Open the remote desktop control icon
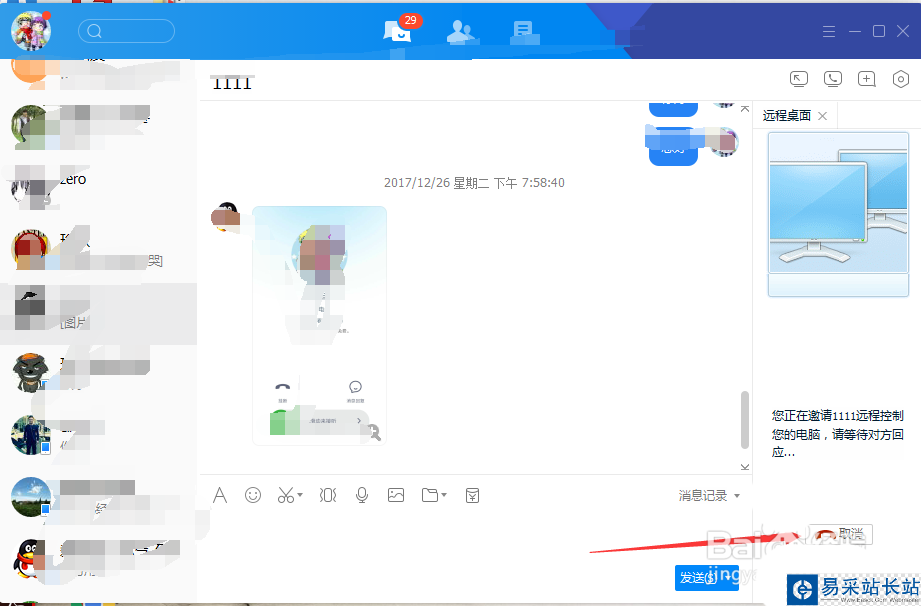The height and width of the screenshot is (606, 921). point(798,79)
